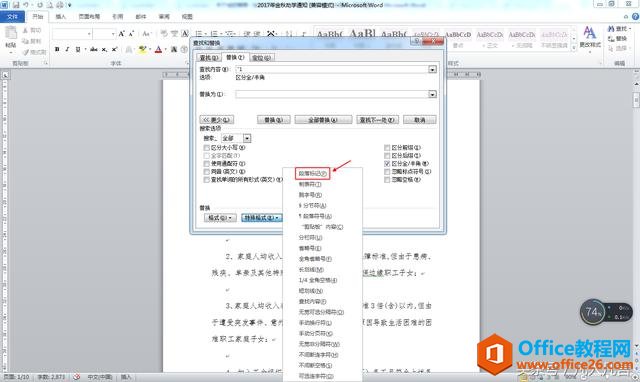The width and height of the screenshot is (640, 382).
Task: Click the 更少 button
Action: pos(216,120)
